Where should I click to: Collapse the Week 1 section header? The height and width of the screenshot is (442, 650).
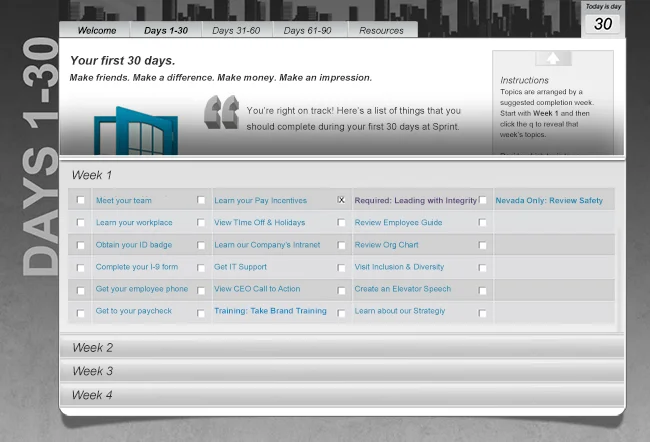pos(342,175)
